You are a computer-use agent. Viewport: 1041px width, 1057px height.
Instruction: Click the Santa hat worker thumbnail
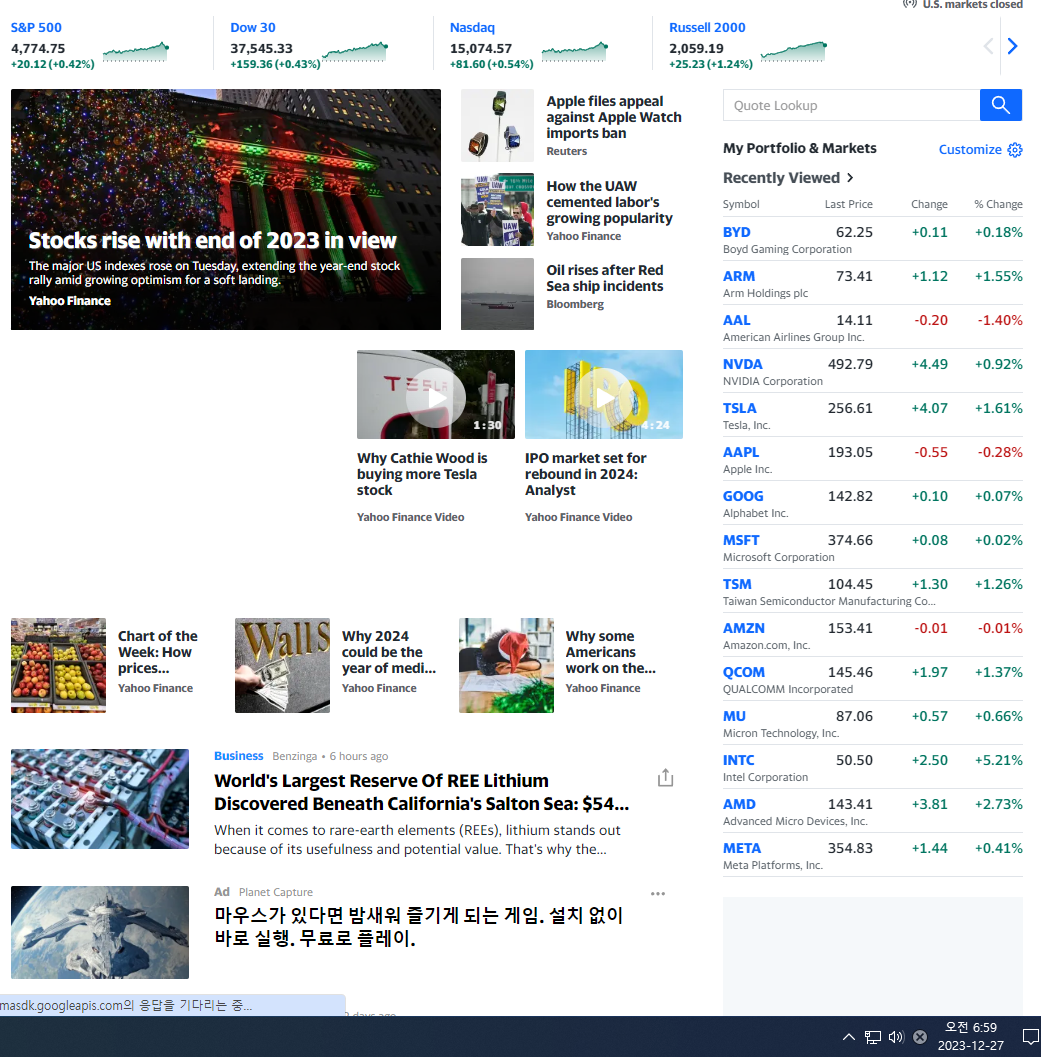click(506, 665)
